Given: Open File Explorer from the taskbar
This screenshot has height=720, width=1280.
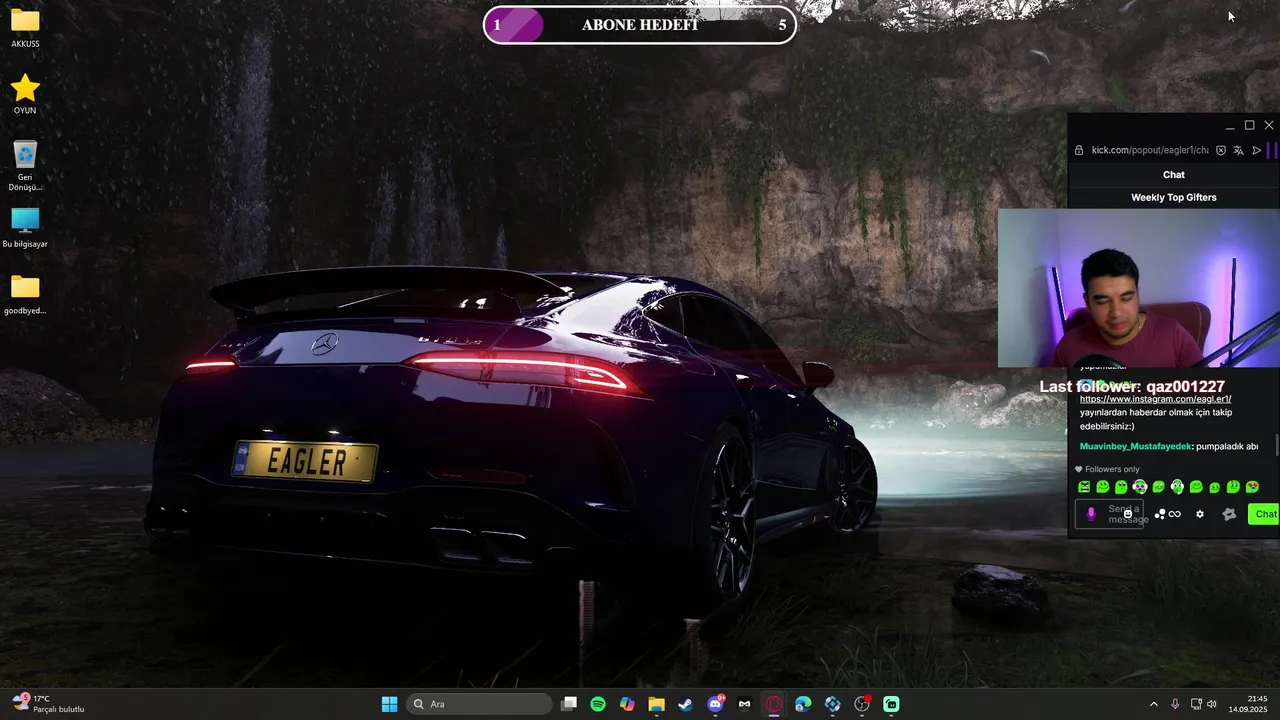Looking at the screenshot, I should [x=656, y=704].
